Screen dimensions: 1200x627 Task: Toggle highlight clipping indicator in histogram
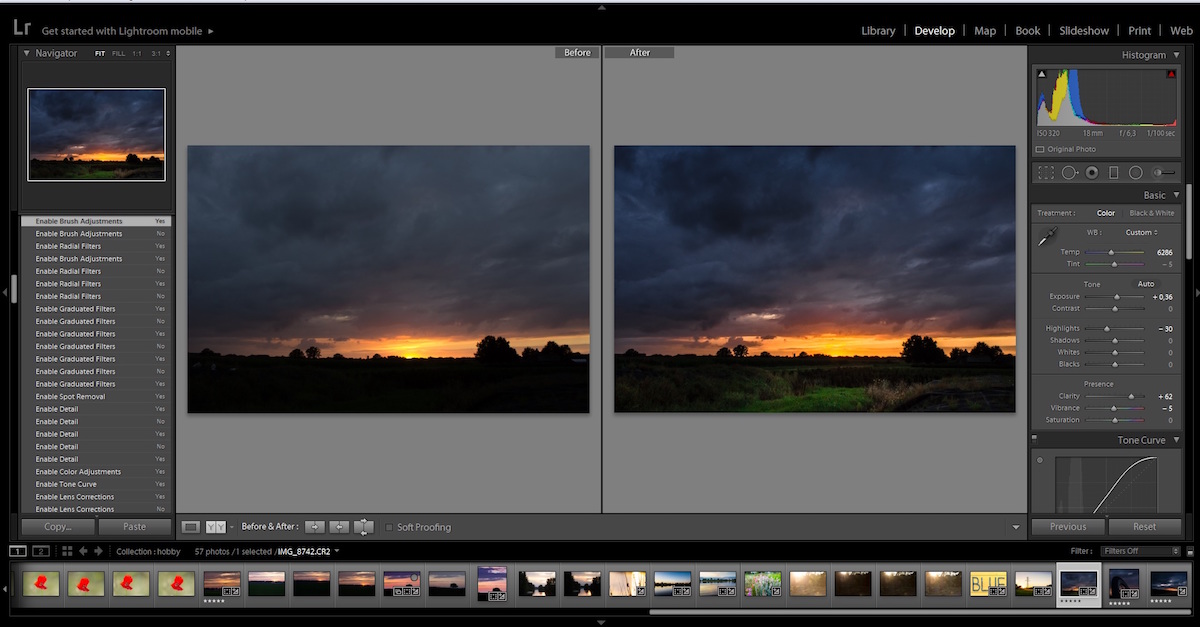click(1171, 74)
